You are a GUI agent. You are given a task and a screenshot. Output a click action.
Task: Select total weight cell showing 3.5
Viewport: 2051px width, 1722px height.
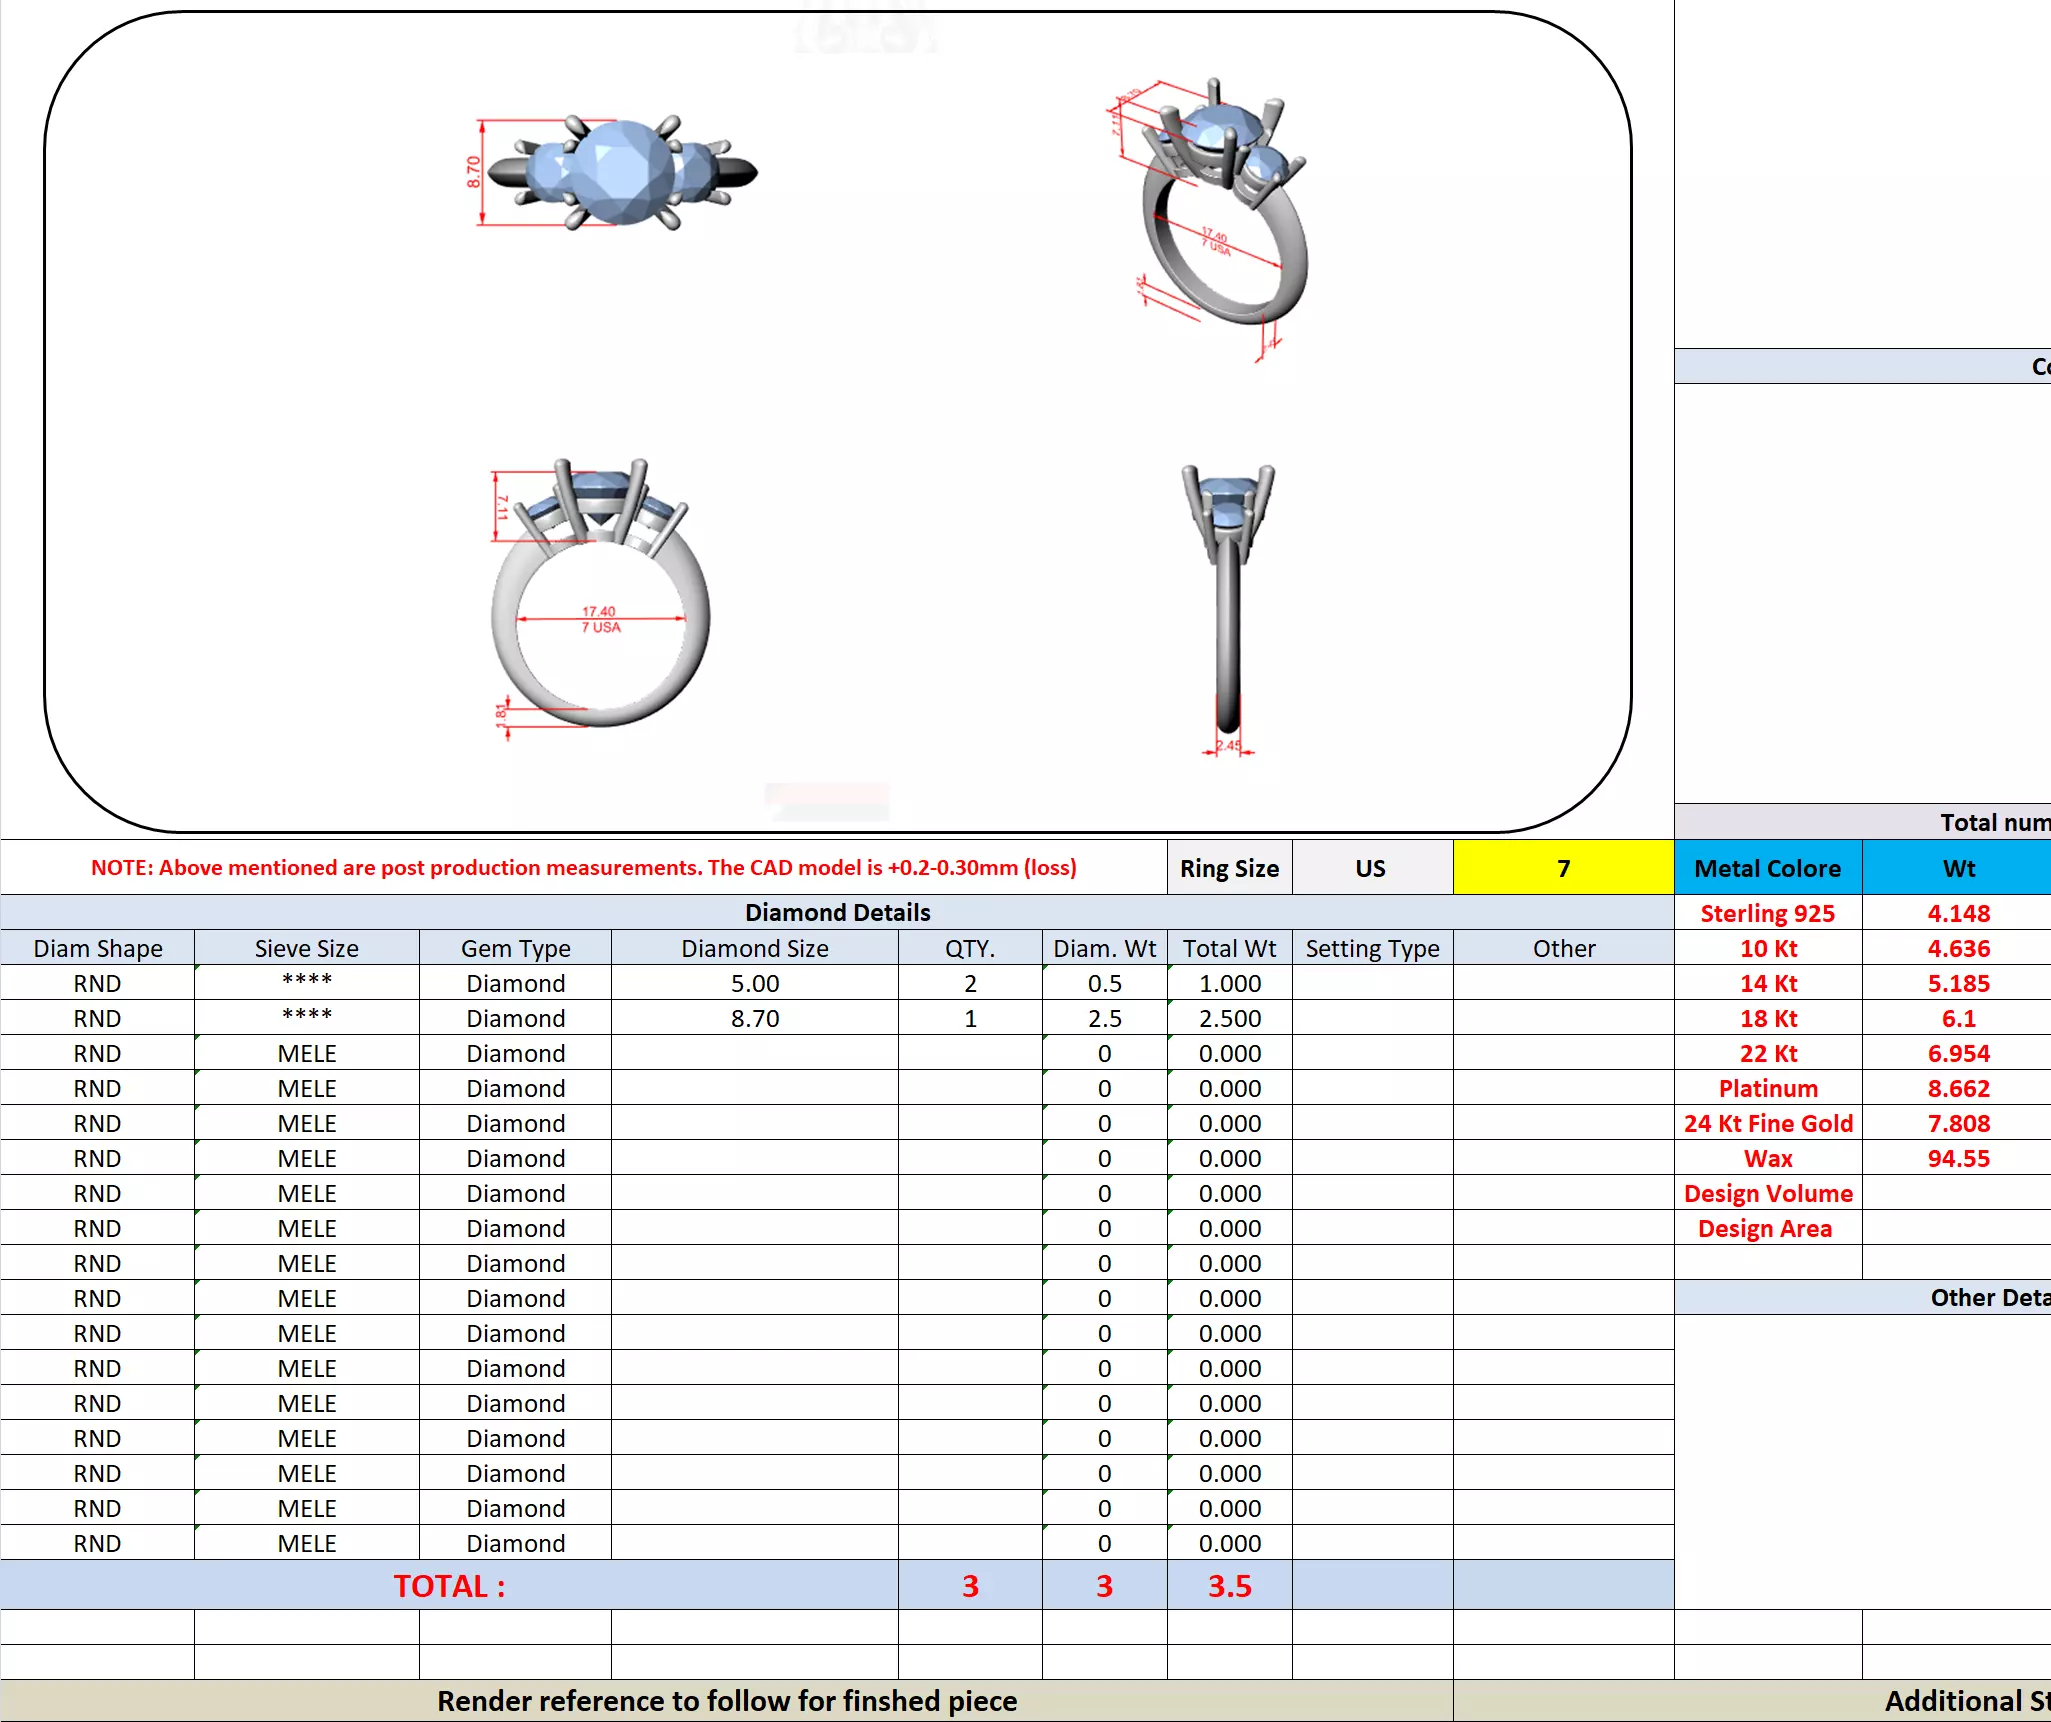(x=1229, y=1586)
